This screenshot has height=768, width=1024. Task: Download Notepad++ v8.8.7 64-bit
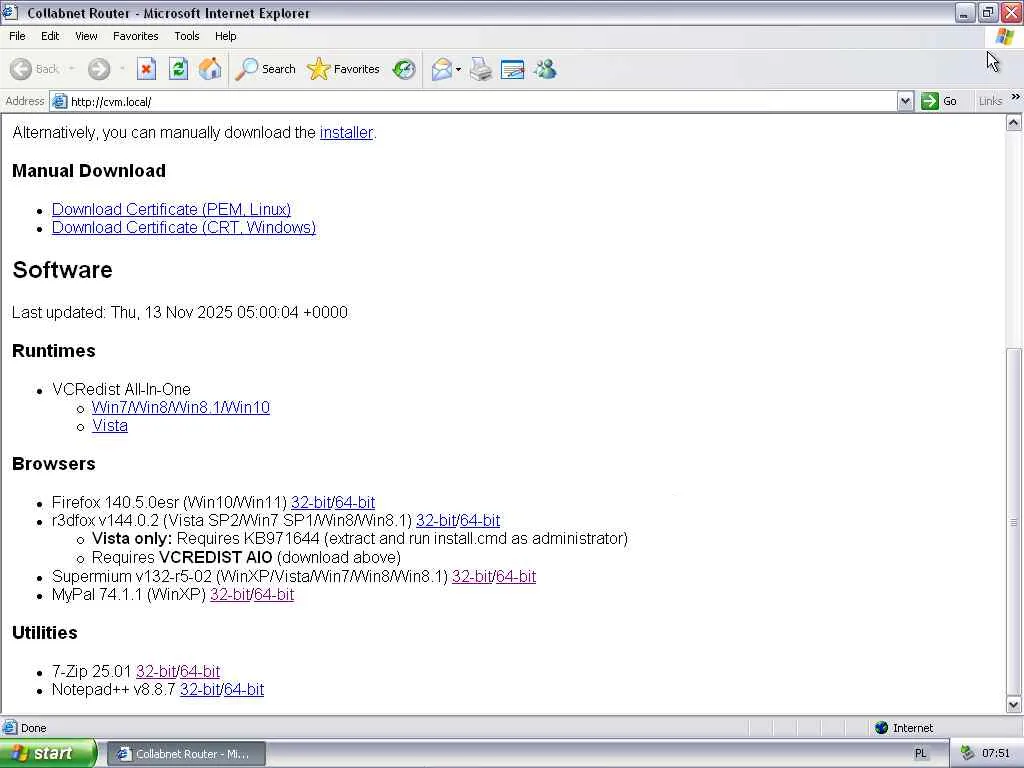(x=244, y=690)
